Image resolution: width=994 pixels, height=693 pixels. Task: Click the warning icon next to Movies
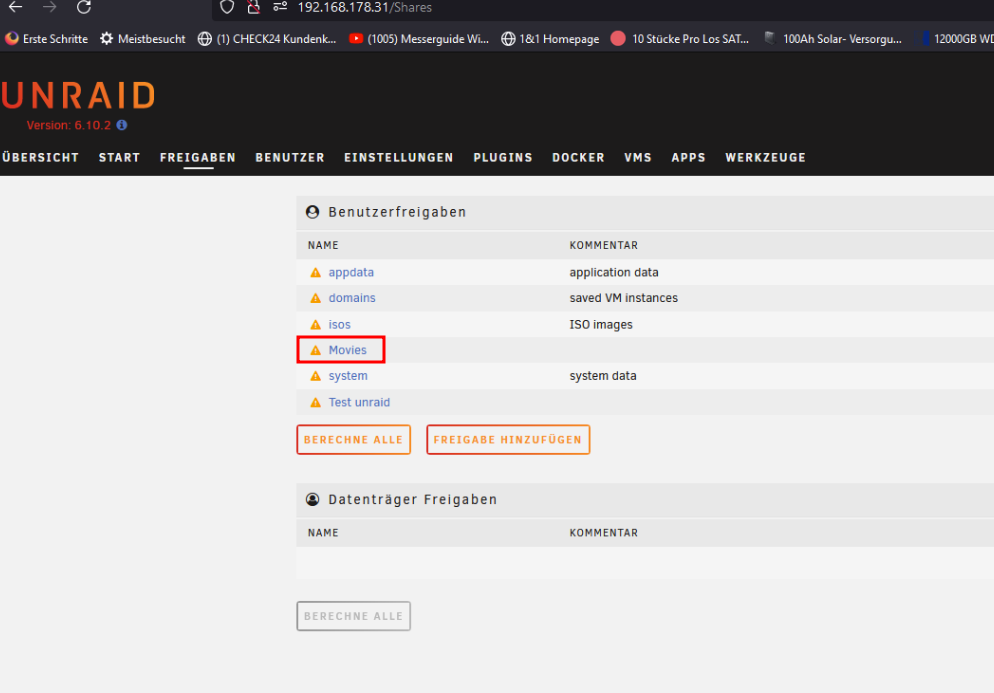point(315,350)
